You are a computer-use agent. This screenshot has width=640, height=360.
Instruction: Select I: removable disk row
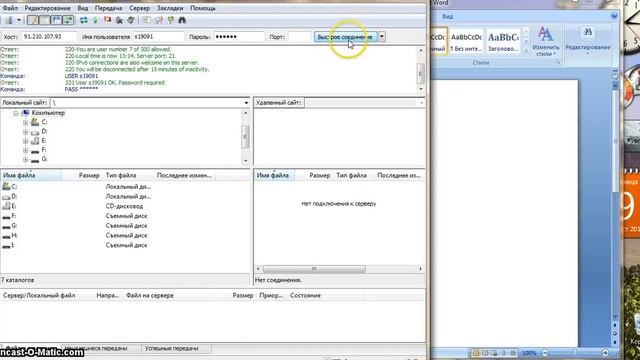coord(125,245)
